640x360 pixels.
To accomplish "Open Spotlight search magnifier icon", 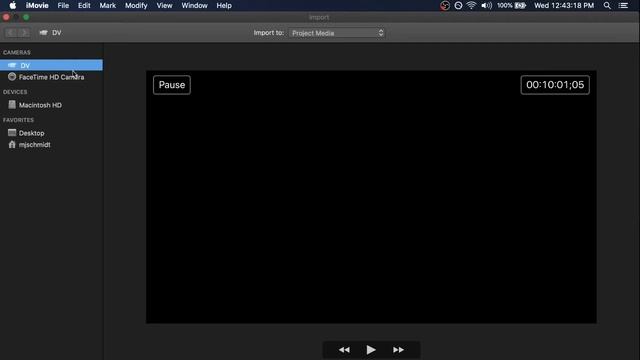I will coord(607,6).
